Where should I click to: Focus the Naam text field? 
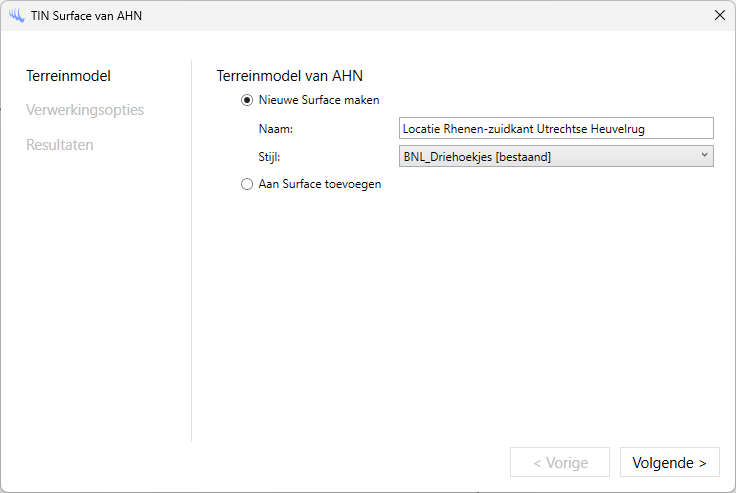[x=555, y=128]
